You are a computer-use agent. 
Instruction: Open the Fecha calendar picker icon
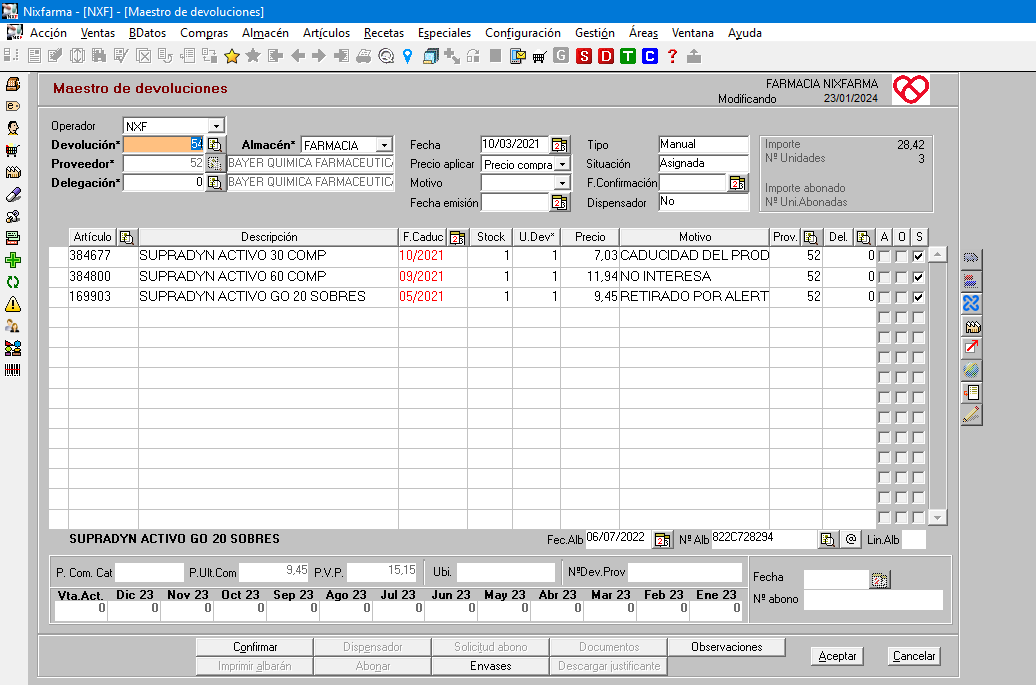click(x=559, y=145)
